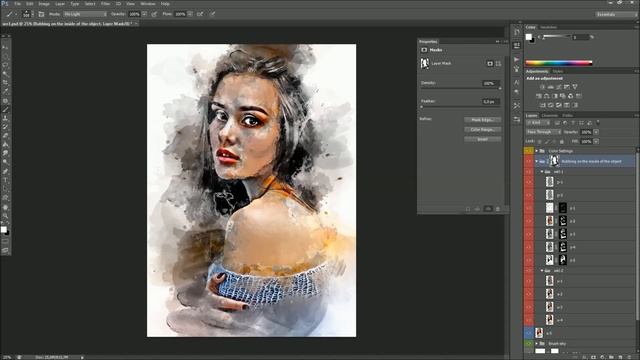The width and height of the screenshot is (640, 360).
Task: Hide the Brush sky group
Action: pos(529,344)
